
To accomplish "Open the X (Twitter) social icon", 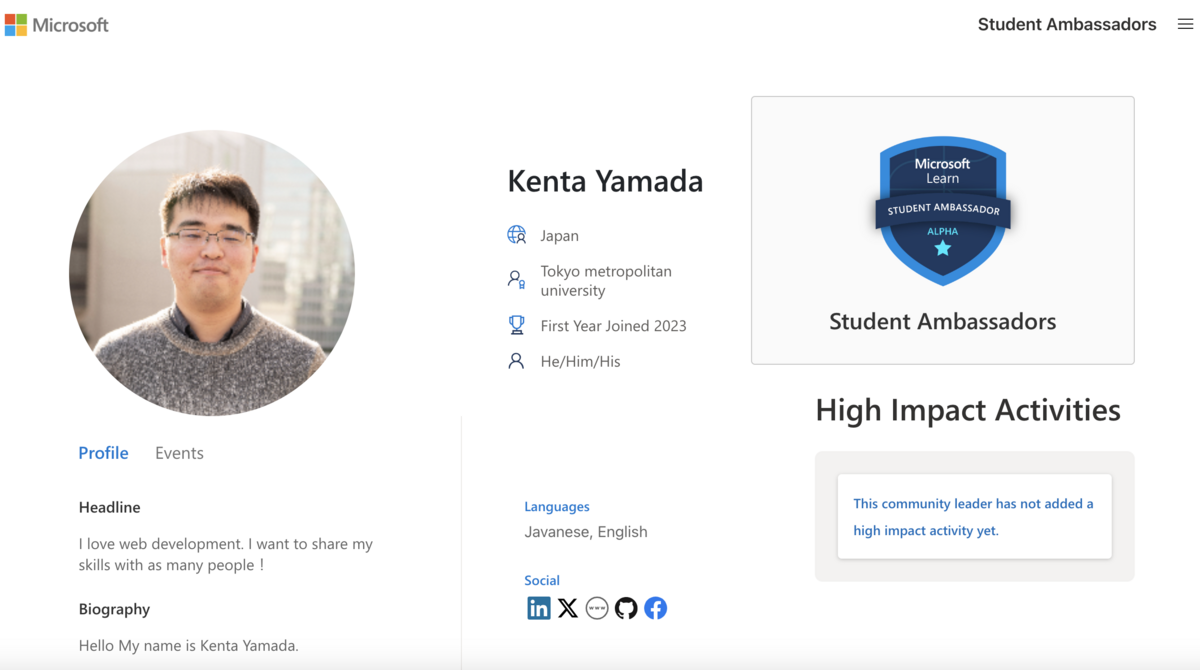I will click(x=568, y=608).
